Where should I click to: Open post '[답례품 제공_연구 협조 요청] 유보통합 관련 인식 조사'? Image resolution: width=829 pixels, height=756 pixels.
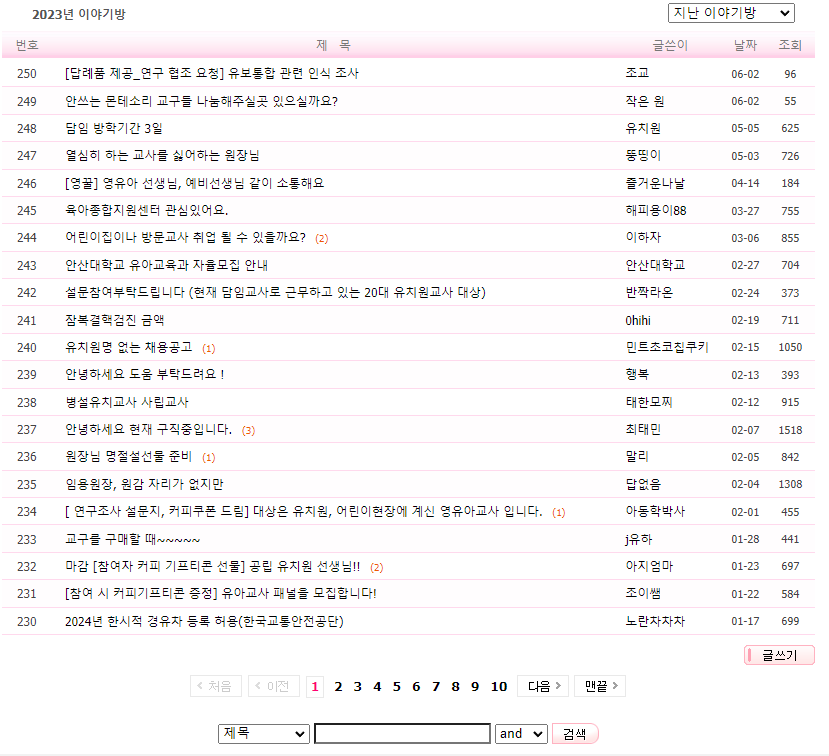coord(211,73)
